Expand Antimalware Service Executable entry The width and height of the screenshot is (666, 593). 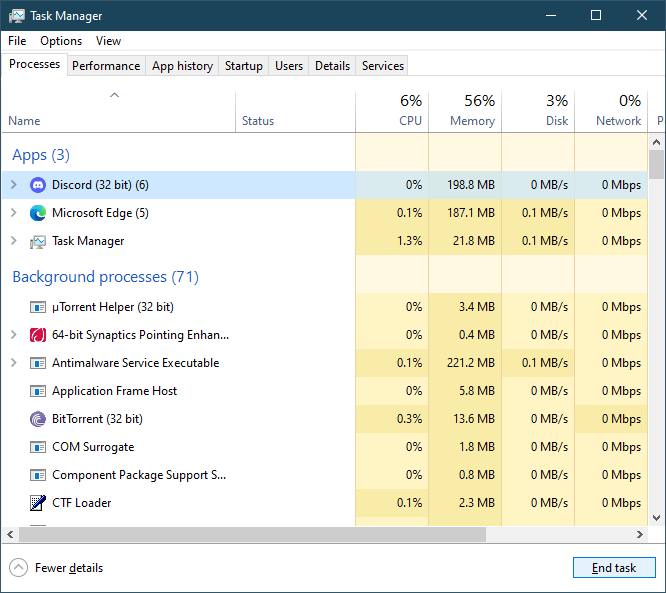[x=13, y=363]
